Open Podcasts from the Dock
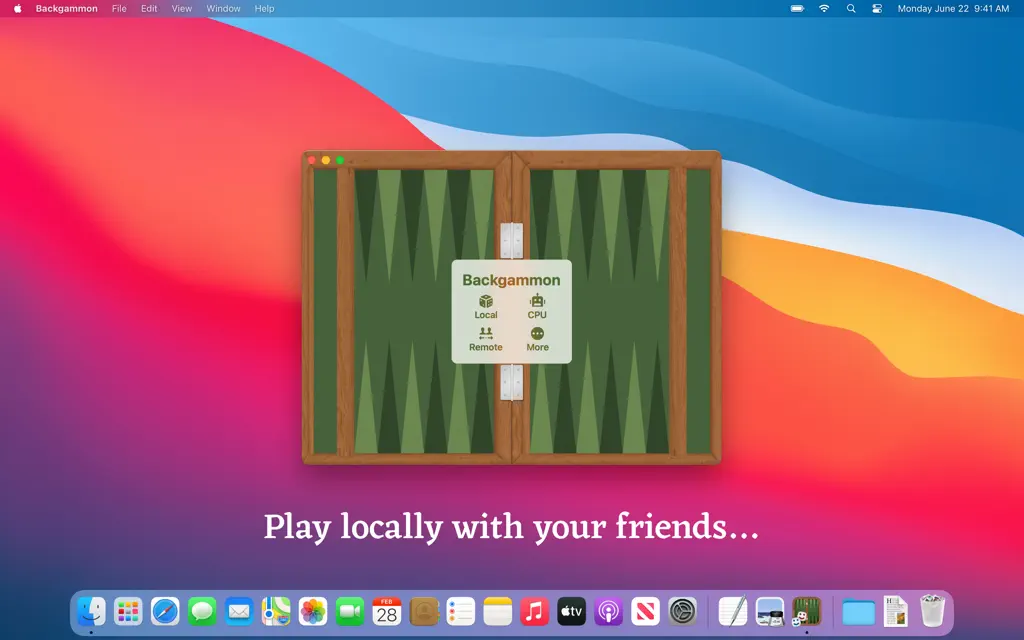The image size is (1024, 640). pos(609,612)
